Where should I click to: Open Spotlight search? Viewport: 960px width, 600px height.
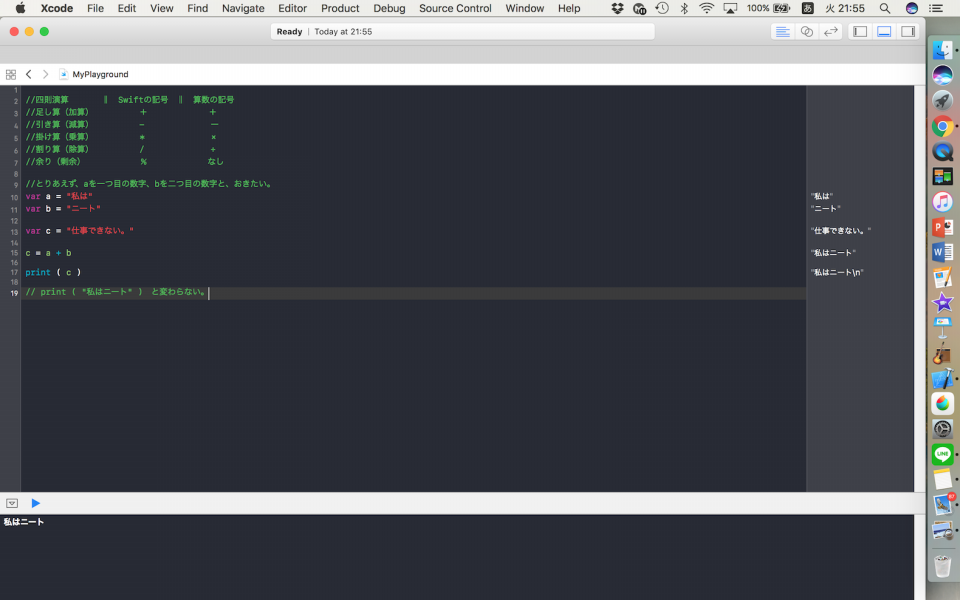coord(885,8)
